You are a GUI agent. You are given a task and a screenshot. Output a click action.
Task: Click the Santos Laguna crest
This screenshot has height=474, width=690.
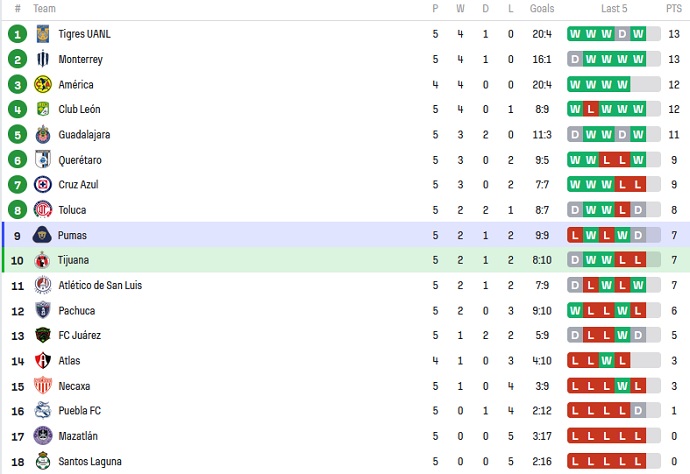click(43, 461)
